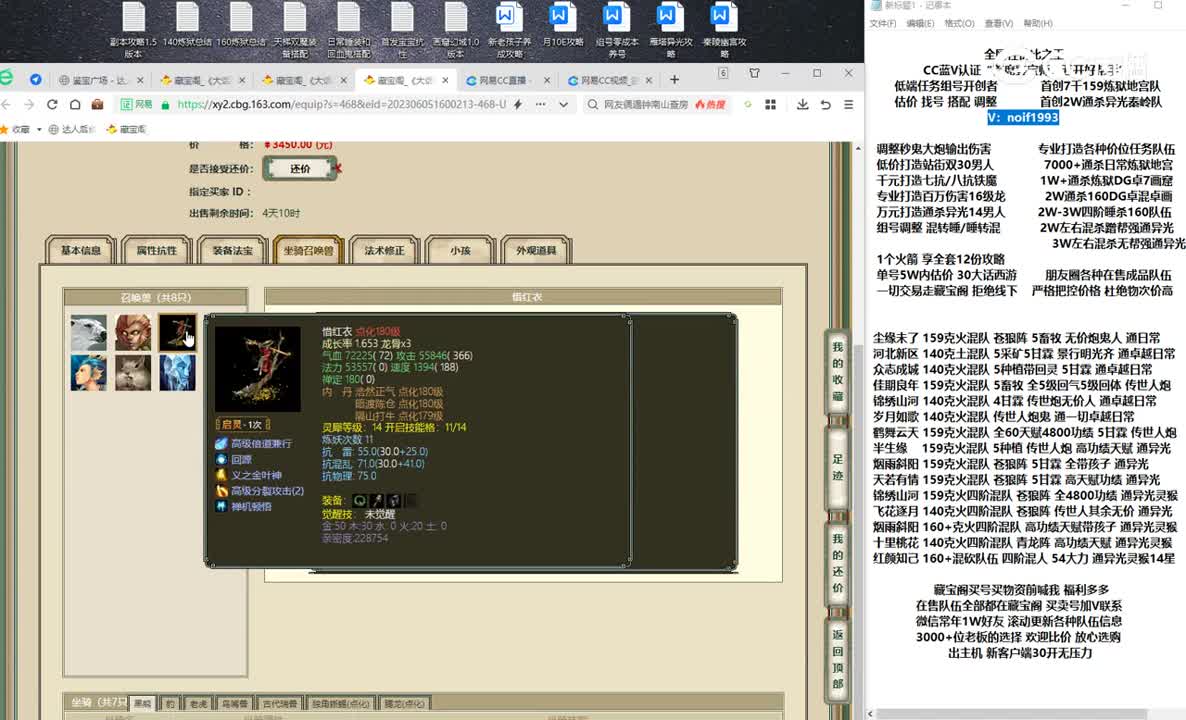Click the first green ring equipment icon
The height and width of the screenshot is (720, 1186).
360,500
